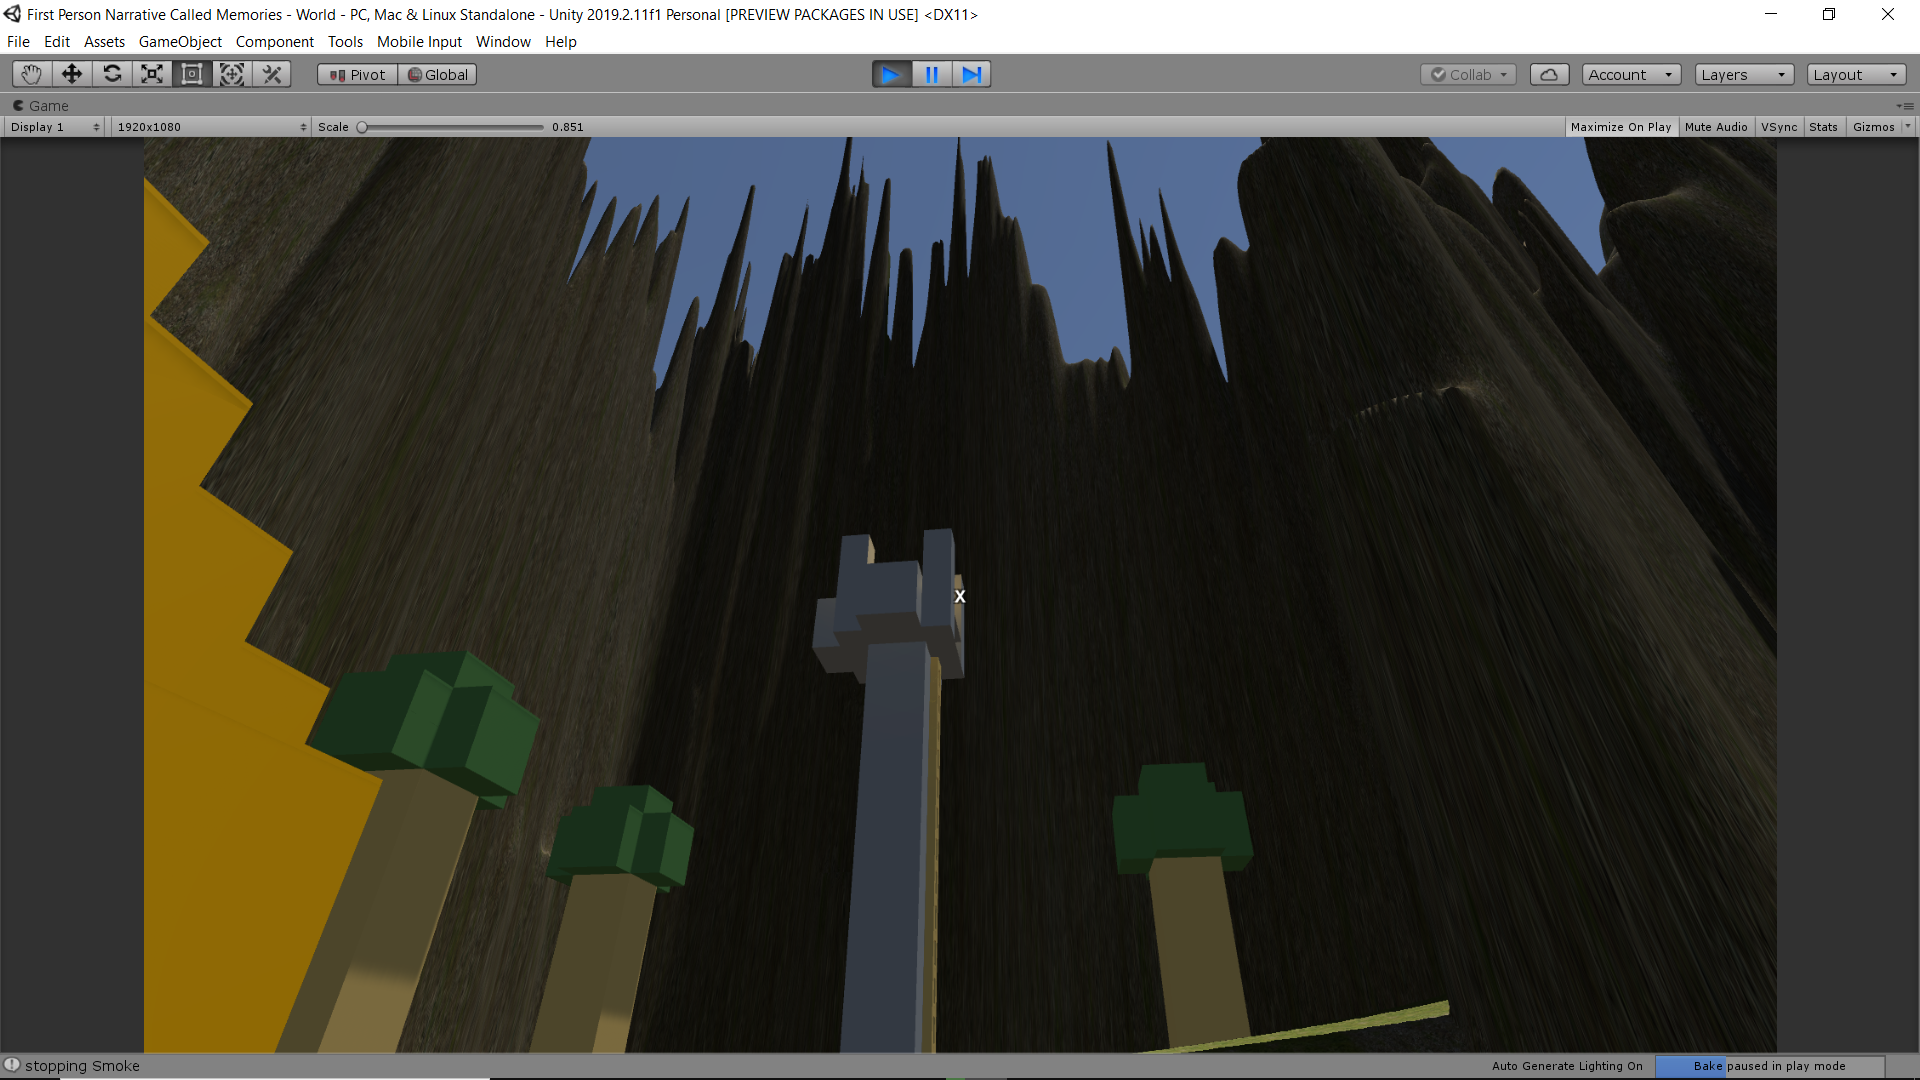The height and width of the screenshot is (1080, 1920).
Task: Toggle the Stats overlay
Action: point(1823,127)
